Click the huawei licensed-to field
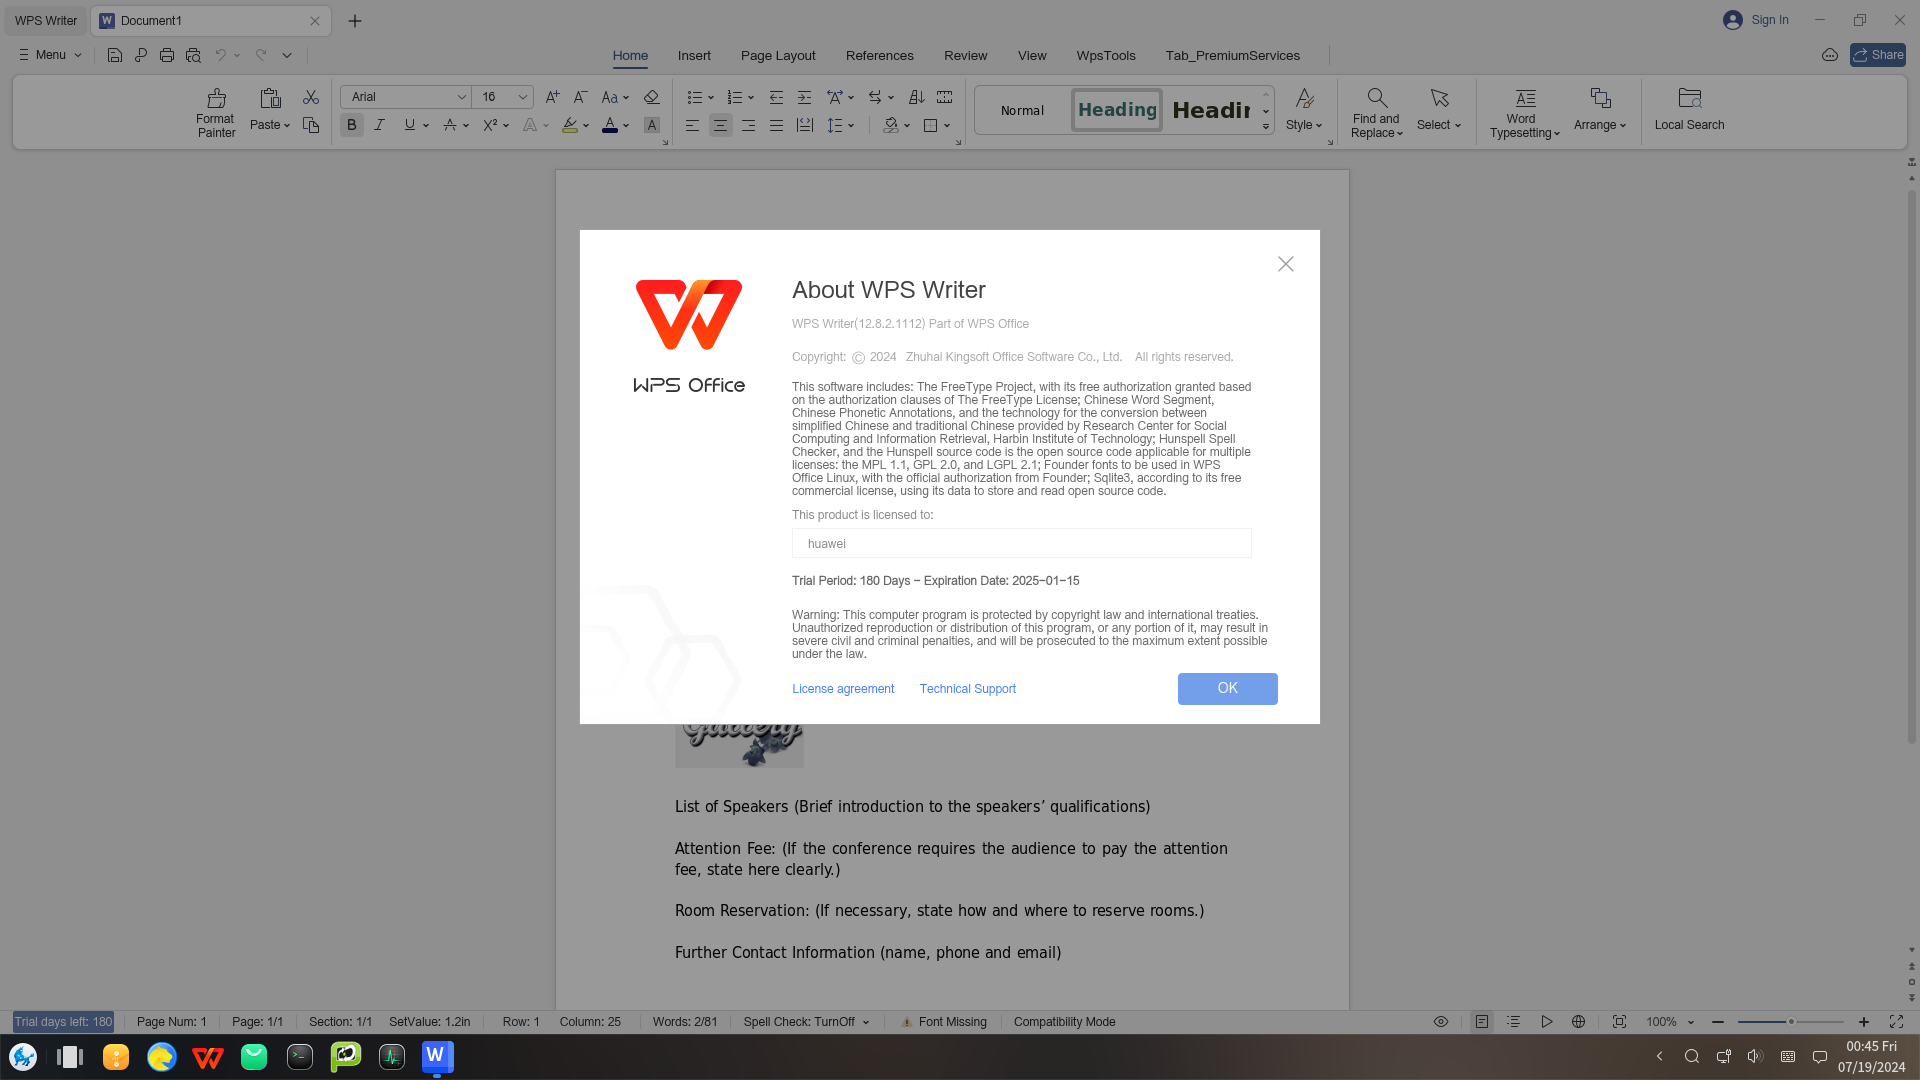The height and width of the screenshot is (1080, 1920). (x=1021, y=544)
